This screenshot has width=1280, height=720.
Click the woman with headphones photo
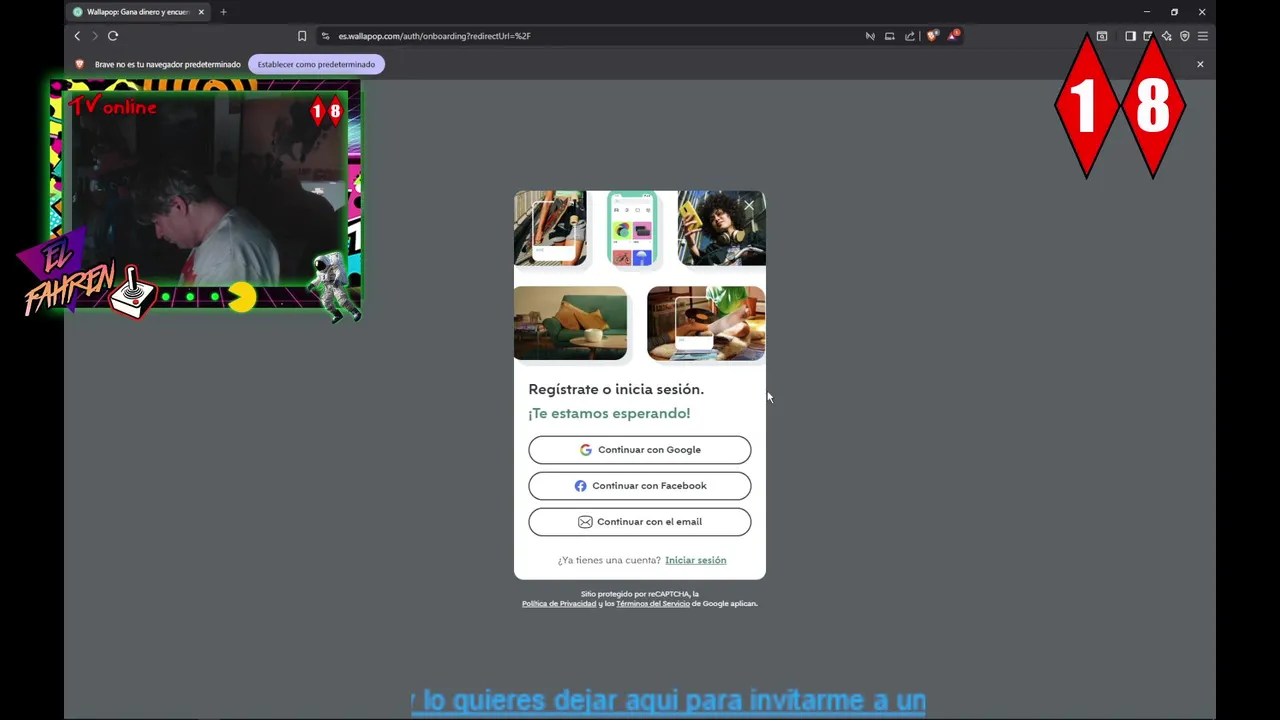(721, 228)
